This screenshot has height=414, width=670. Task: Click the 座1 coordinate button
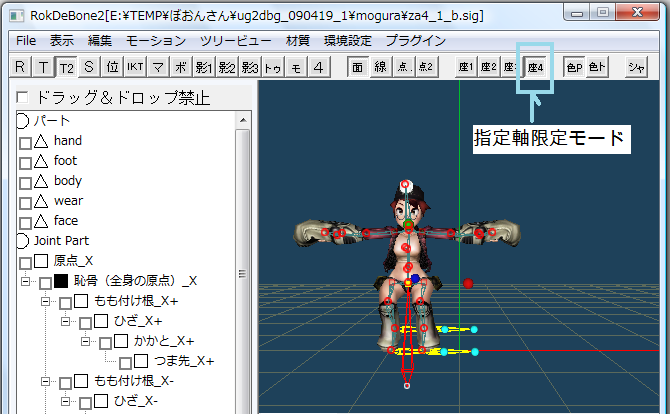click(466, 67)
